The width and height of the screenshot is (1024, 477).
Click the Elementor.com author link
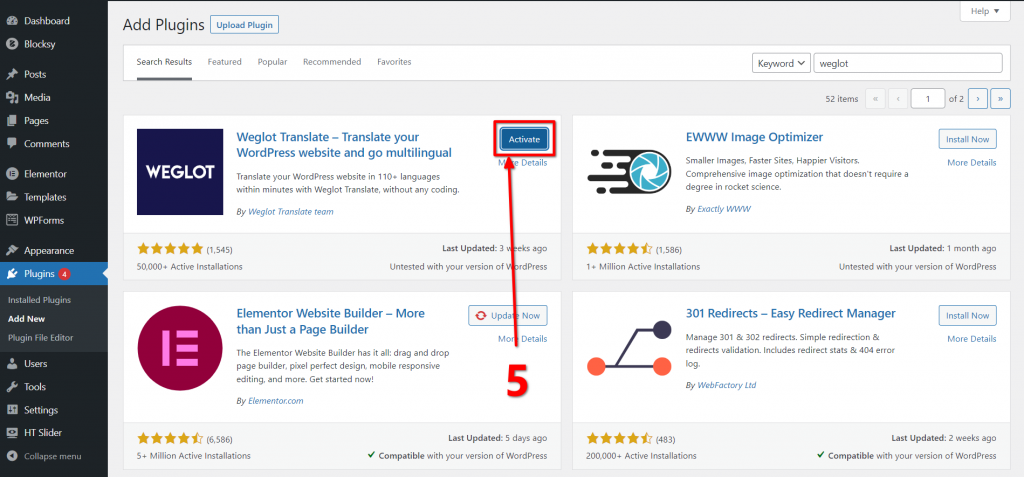[276, 401]
